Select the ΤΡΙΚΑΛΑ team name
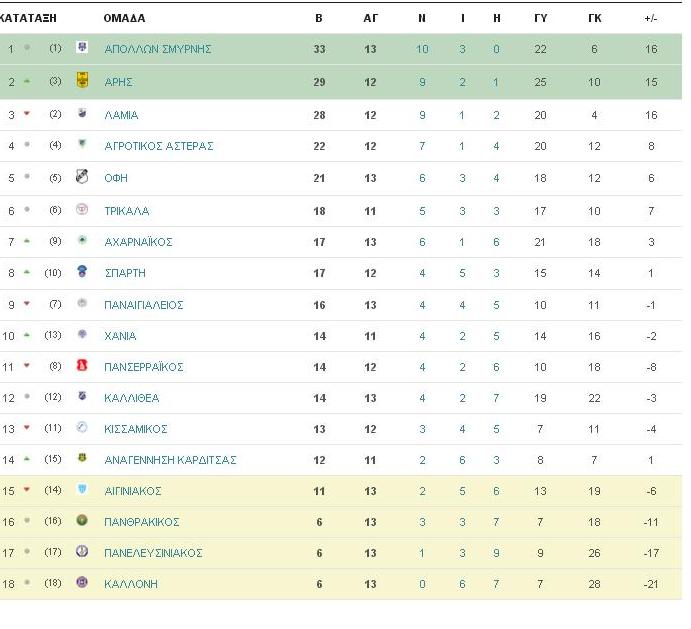Screen dimensions: 691x629 126,211
